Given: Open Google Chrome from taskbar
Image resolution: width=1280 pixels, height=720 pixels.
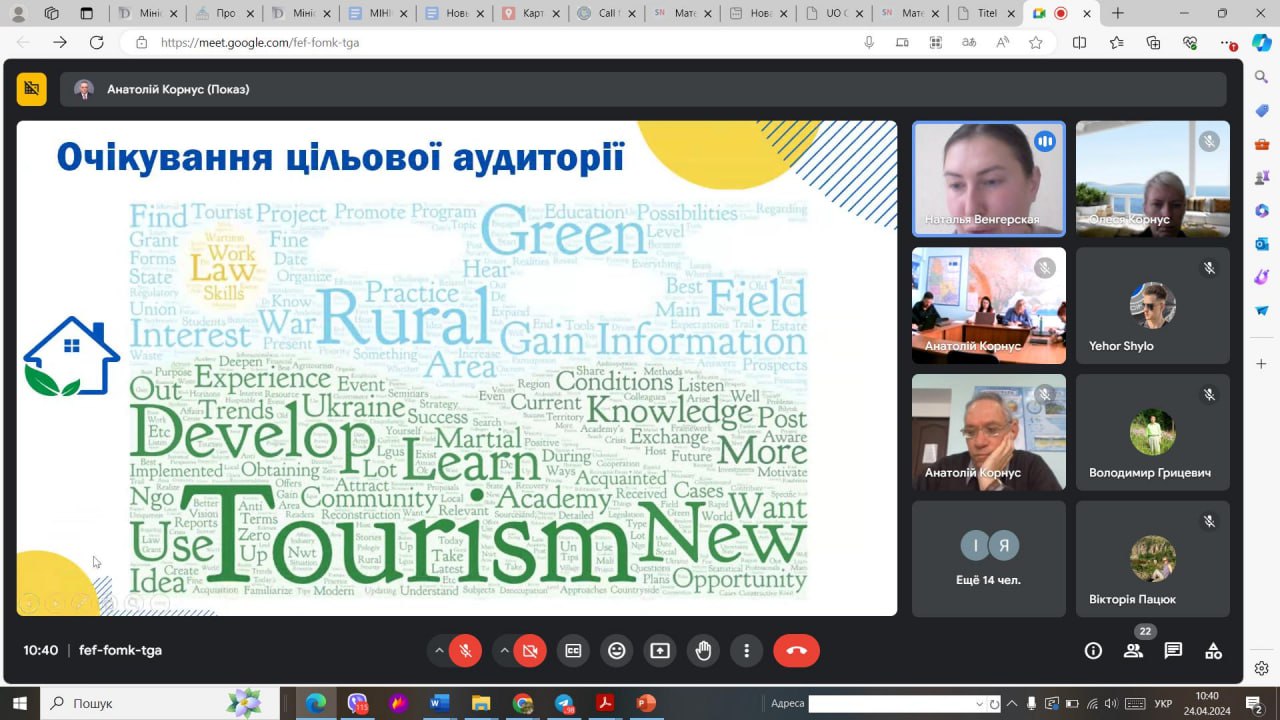Looking at the screenshot, I should point(522,704).
